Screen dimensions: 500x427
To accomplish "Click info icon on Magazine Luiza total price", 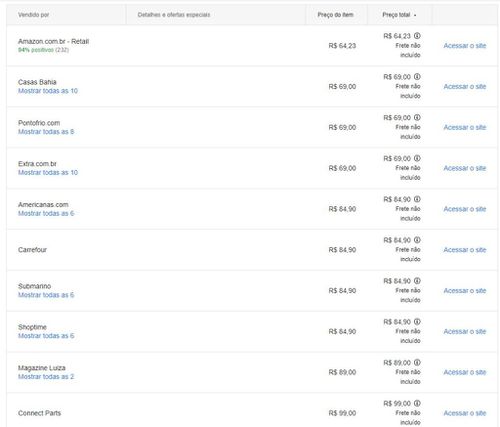I will (417, 362).
